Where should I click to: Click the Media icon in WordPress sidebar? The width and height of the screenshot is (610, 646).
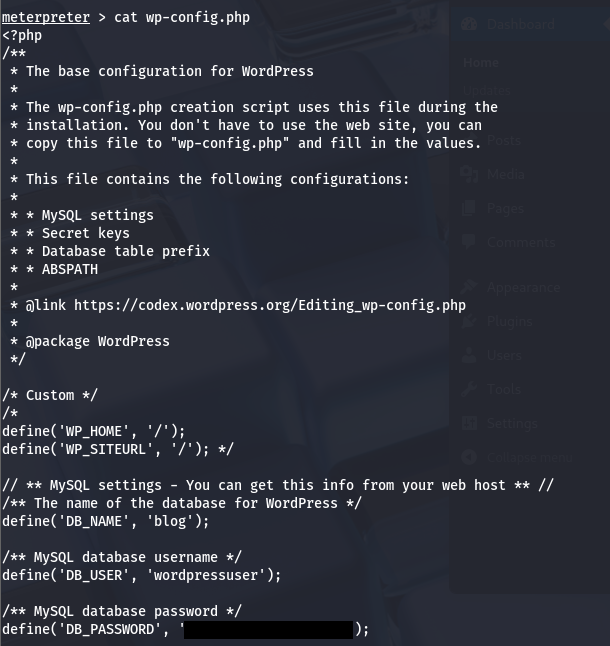pyautogui.click(x=470, y=174)
